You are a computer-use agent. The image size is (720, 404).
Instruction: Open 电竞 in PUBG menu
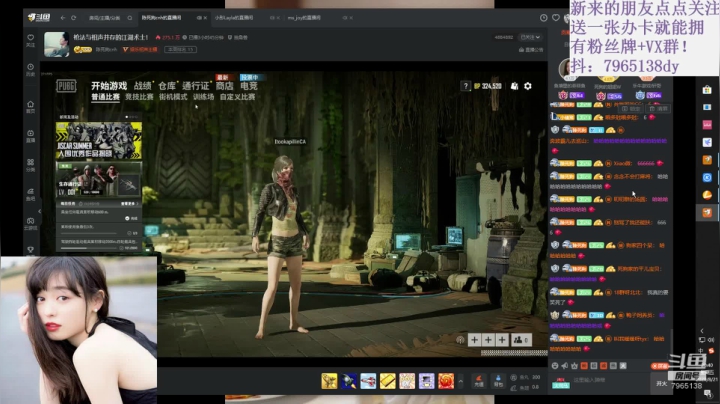click(249, 86)
